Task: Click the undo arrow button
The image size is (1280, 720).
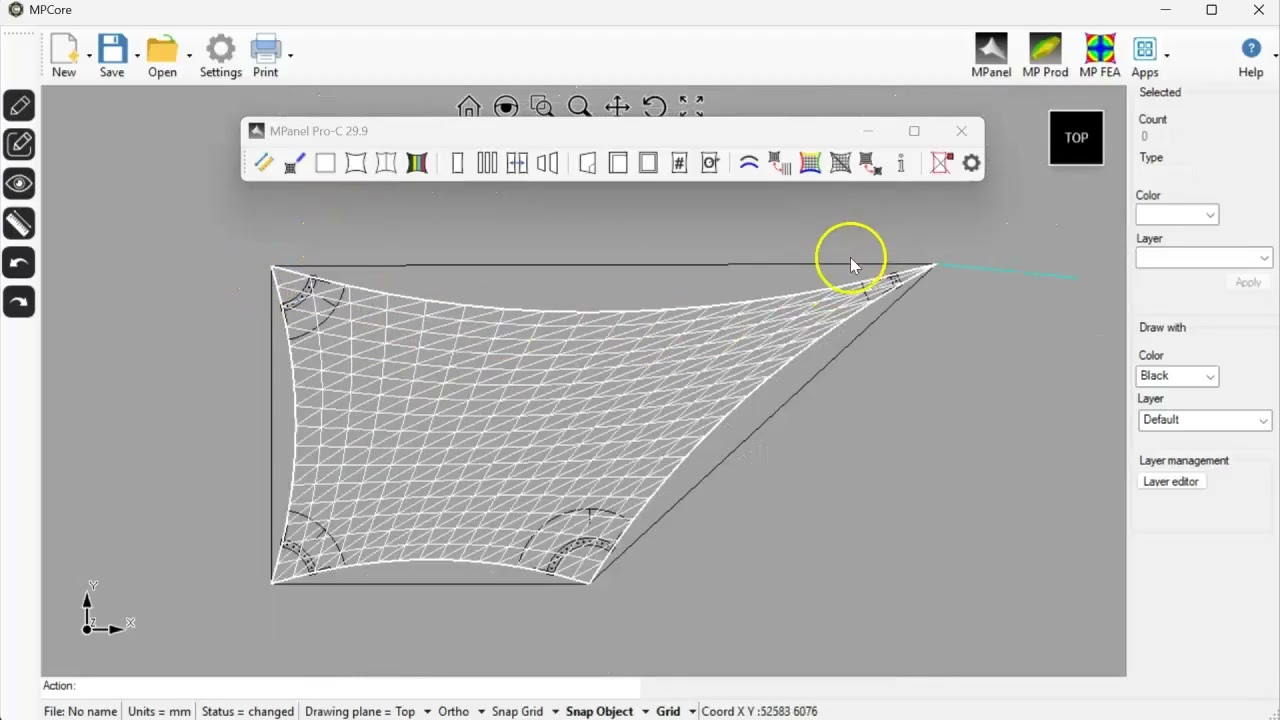Action: (20, 263)
